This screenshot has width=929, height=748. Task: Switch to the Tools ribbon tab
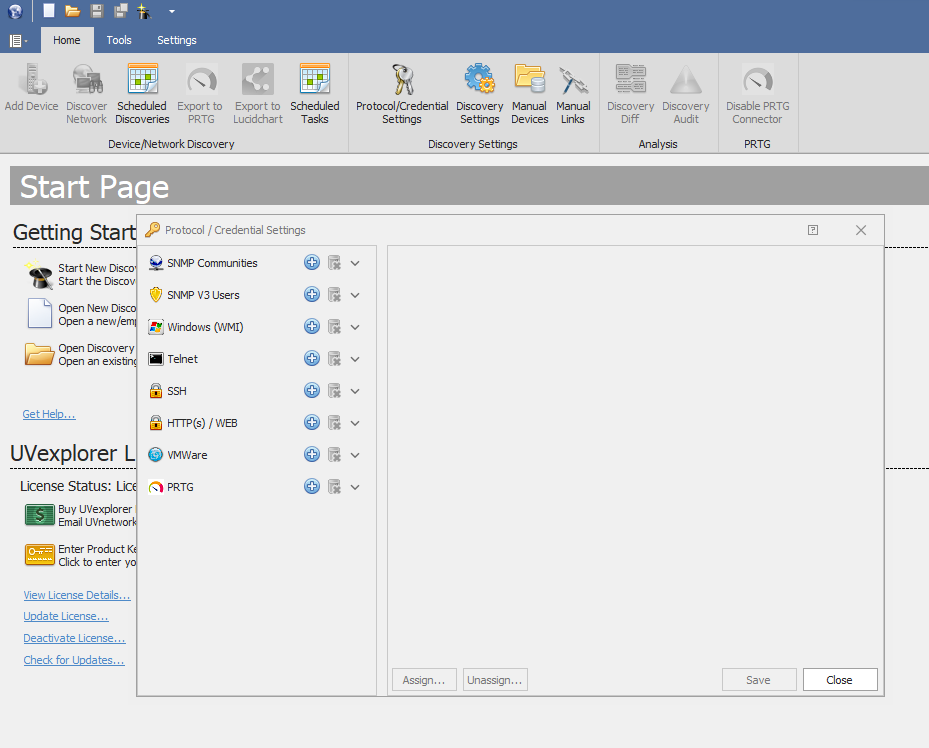point(119,40)
